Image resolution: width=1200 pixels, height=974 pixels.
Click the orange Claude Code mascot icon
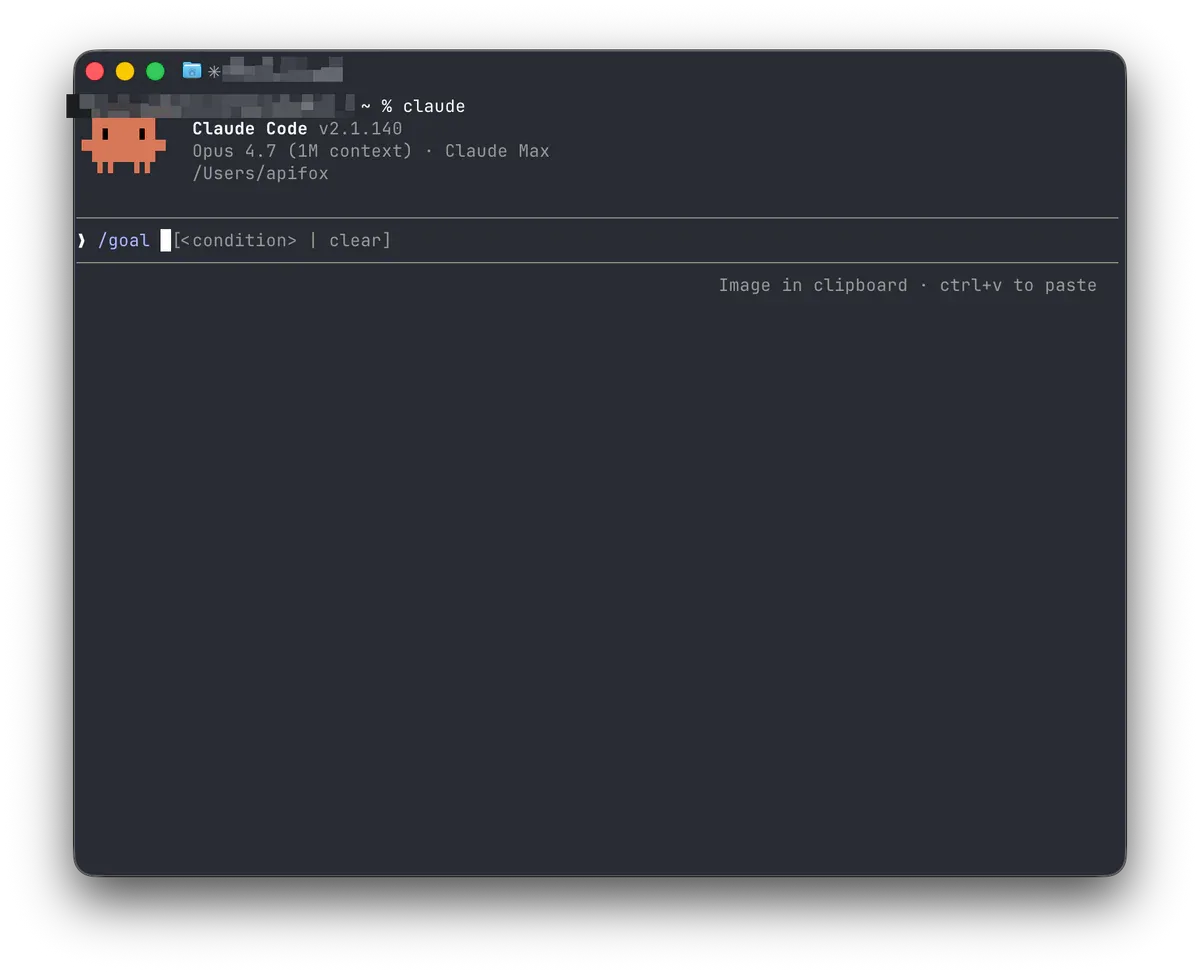click(x=123, y=146)
